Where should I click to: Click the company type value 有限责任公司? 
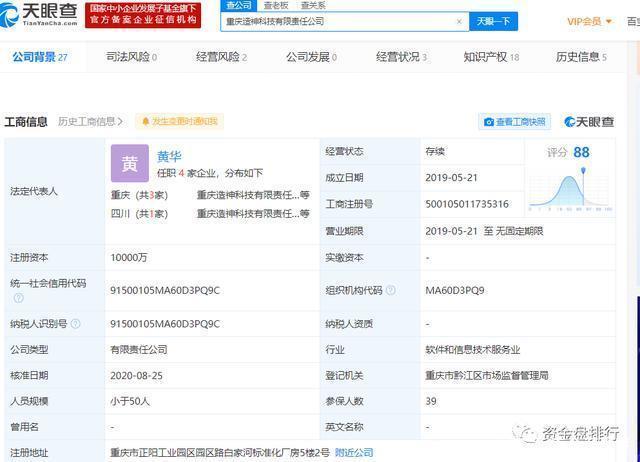139,350
